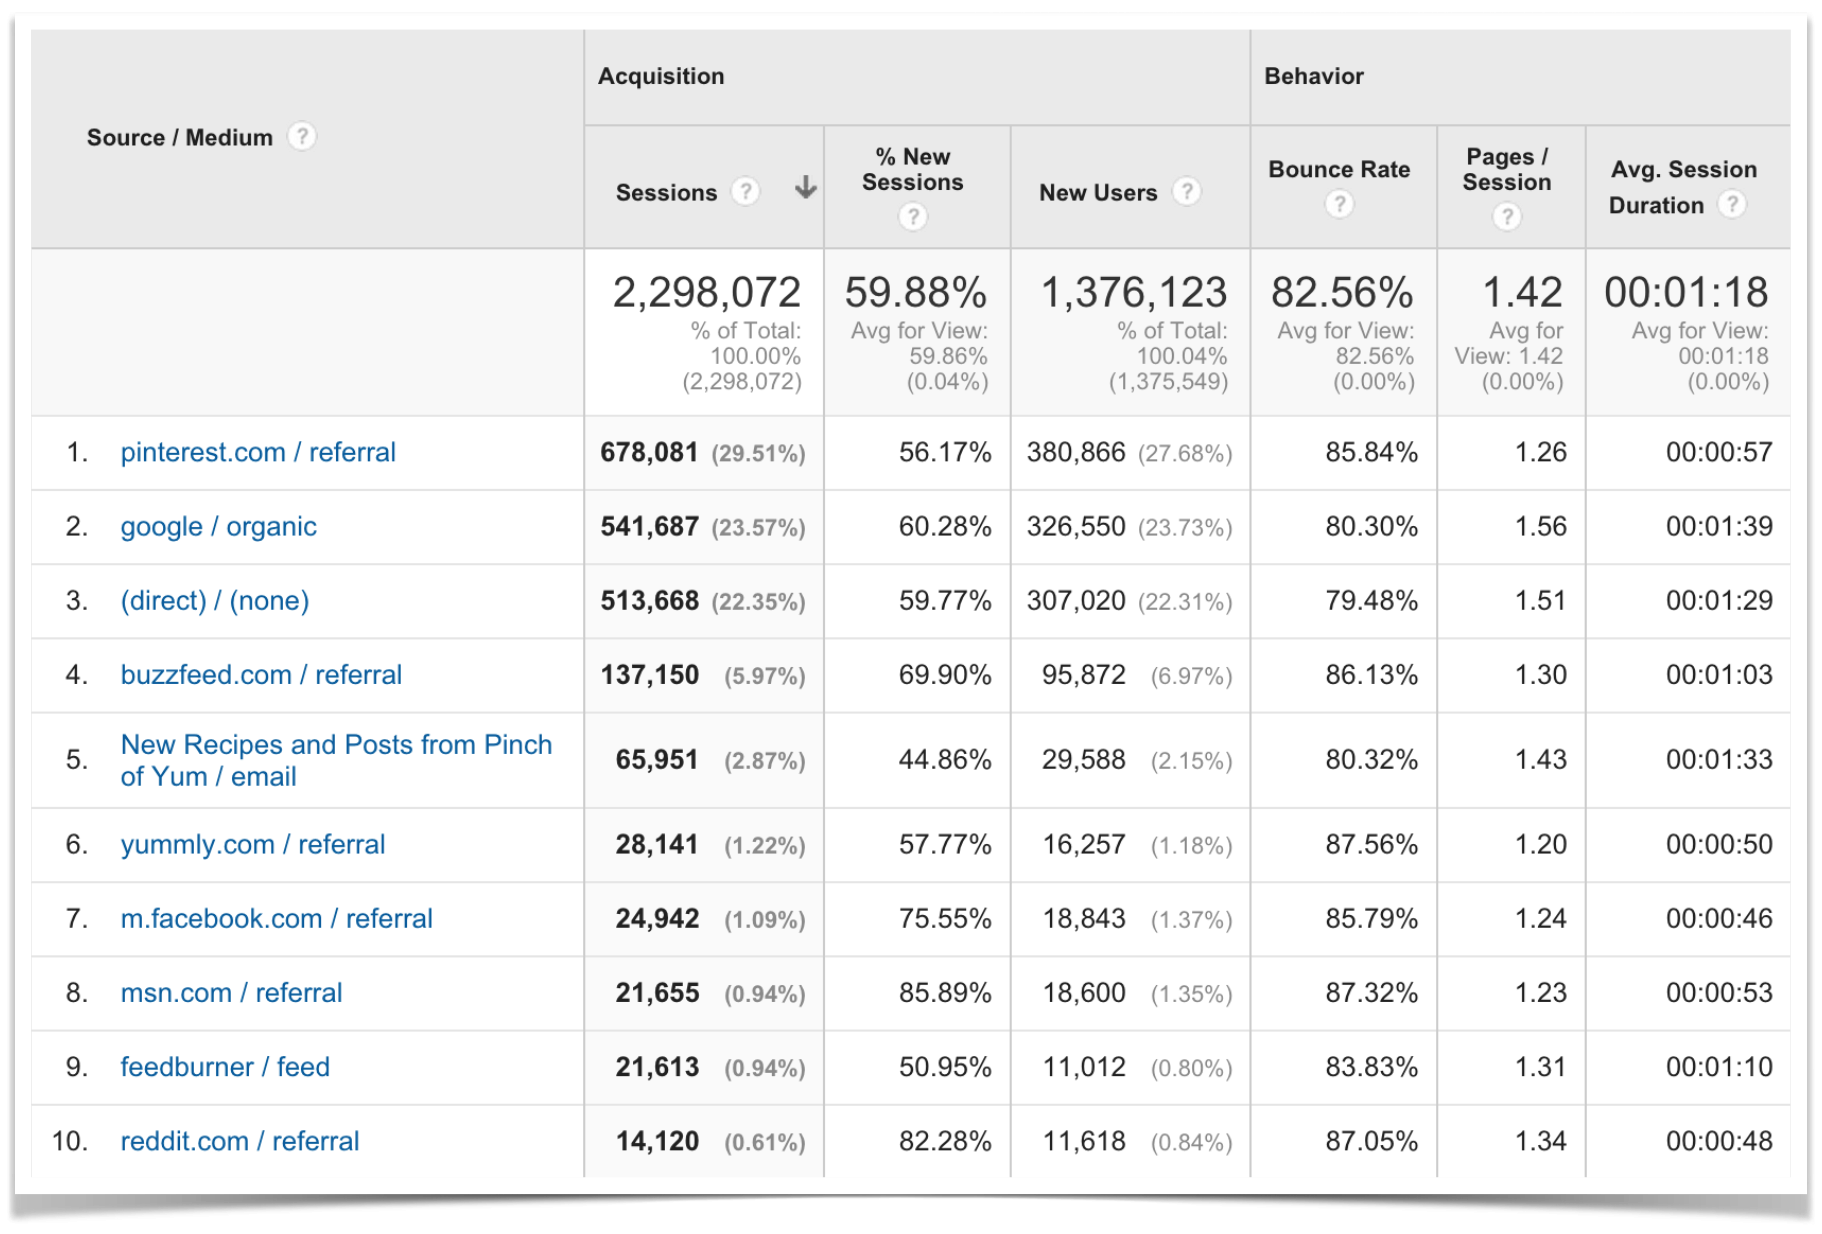The image size is (1822, 1234).
Task: Open the % New Sessions help tooltip
Action: (913, 216)
